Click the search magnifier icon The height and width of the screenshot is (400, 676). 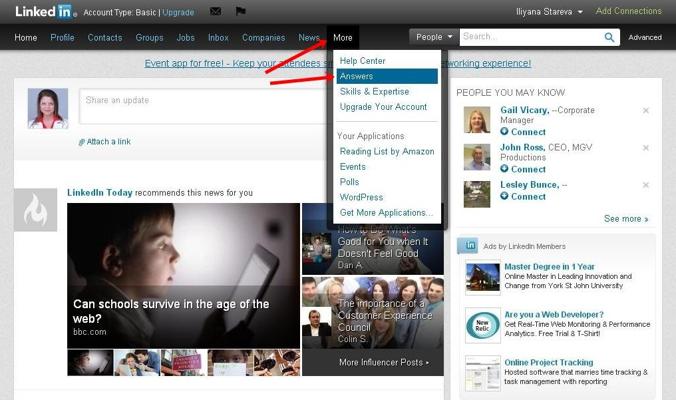(609, 38)
